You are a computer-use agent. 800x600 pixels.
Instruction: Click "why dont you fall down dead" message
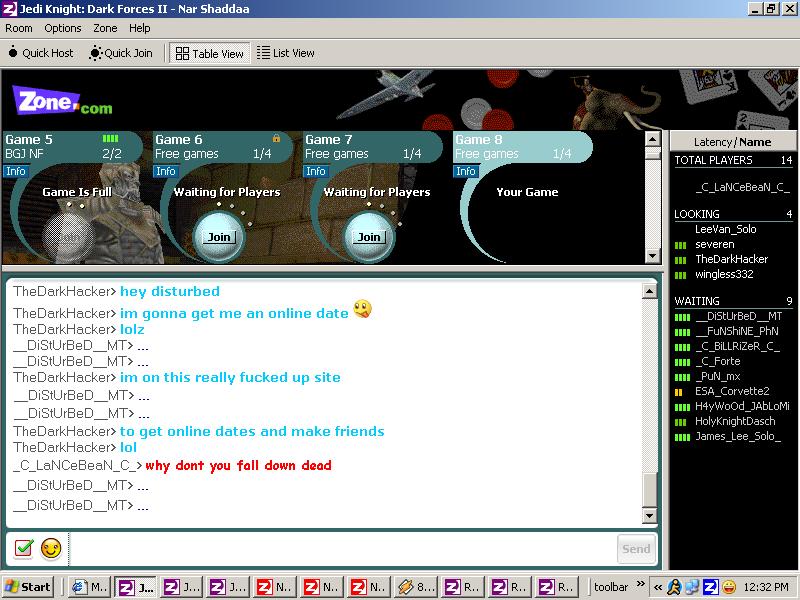tap(238, 465)
